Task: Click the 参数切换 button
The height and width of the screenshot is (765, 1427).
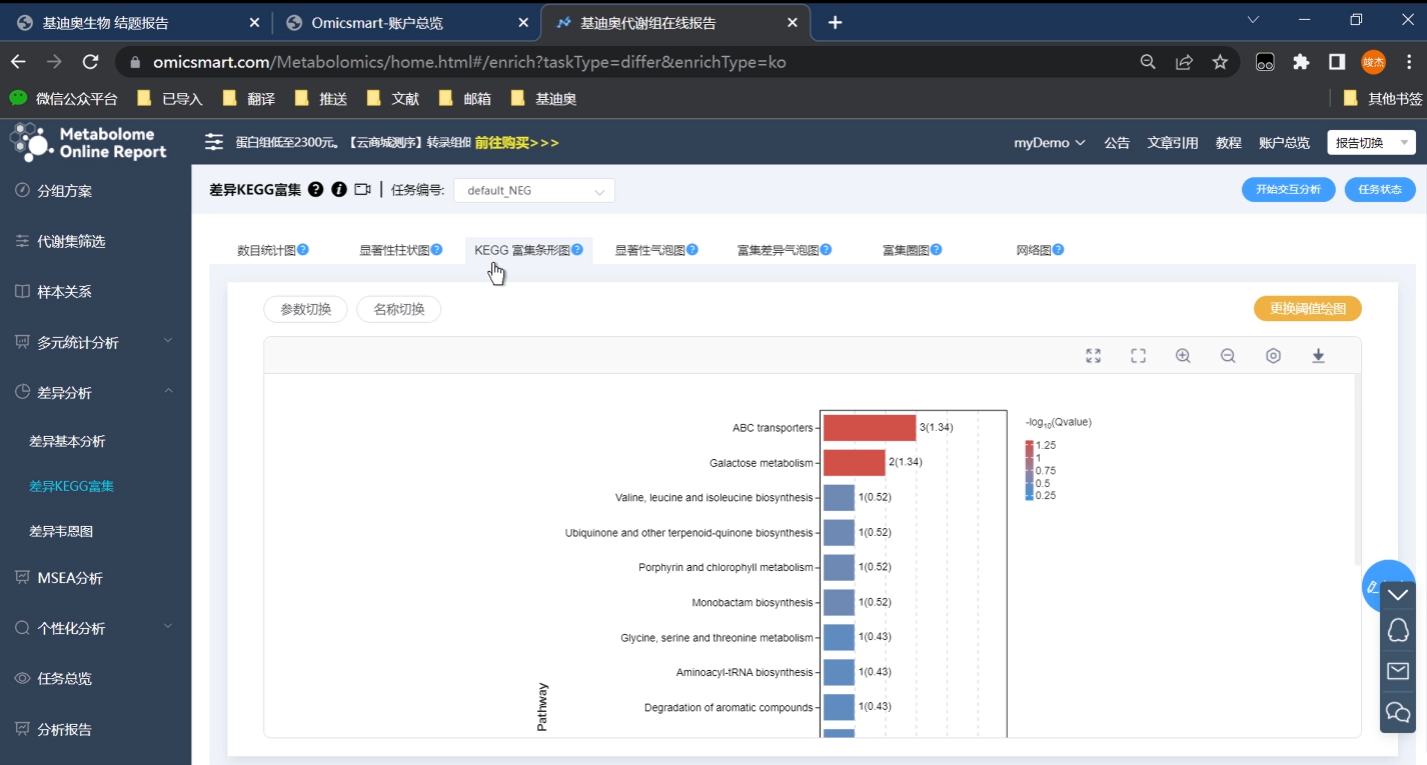Action: [x=305, y=310]
